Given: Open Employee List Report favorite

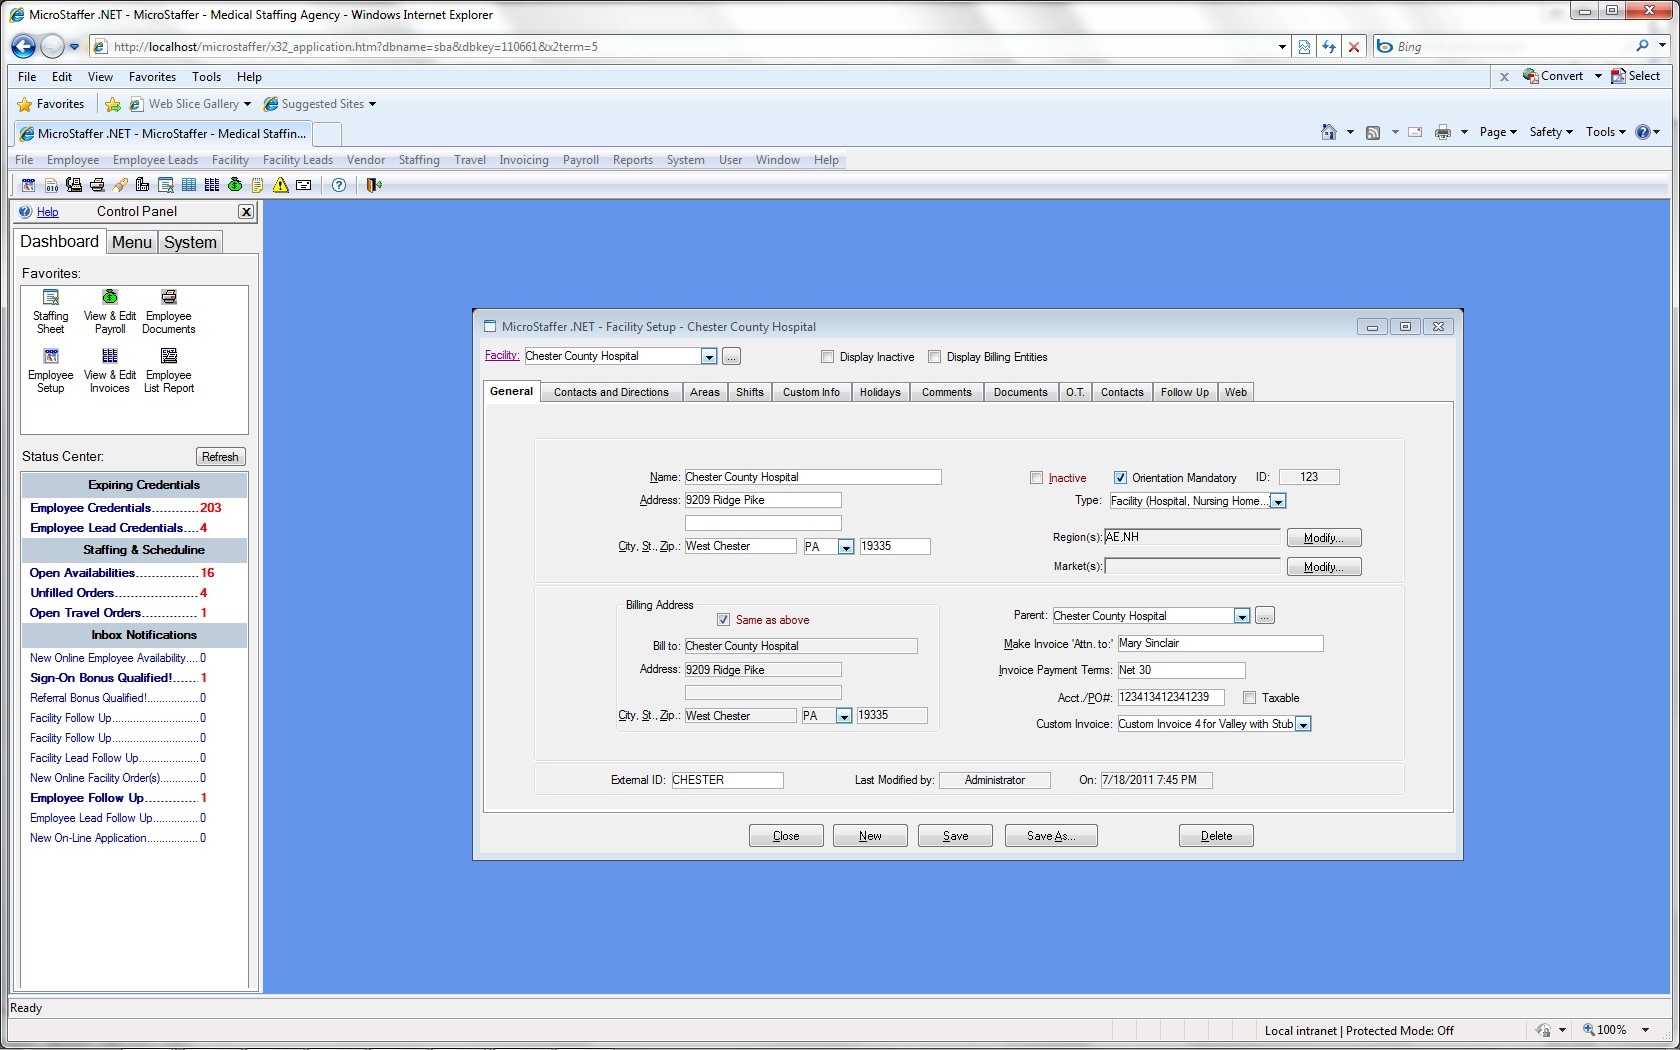Looking at the screenshot, I should click(x=168, y=369).
